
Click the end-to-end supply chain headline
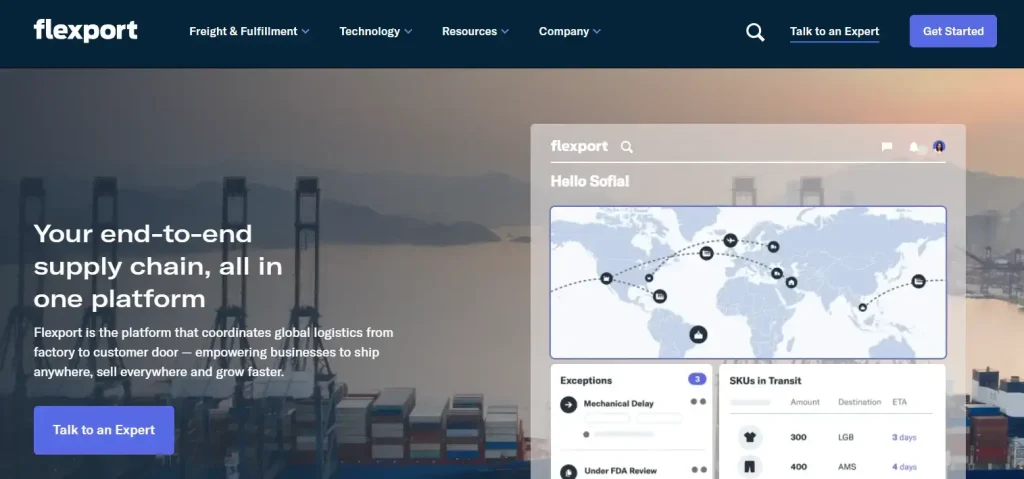click(x=158, y=266)
